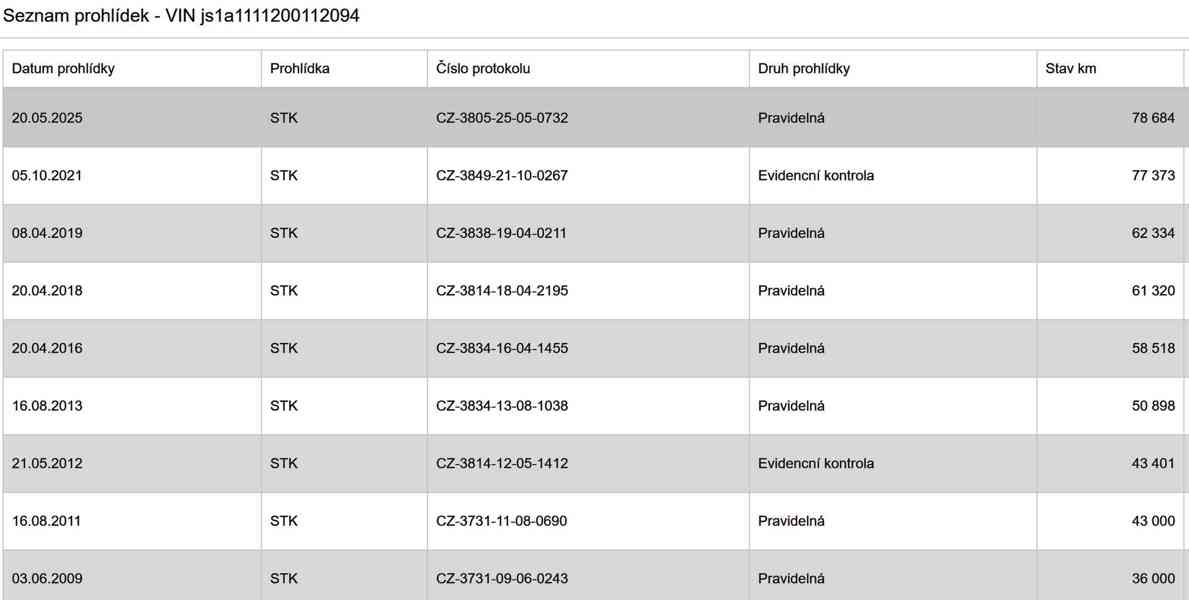This screenshot has width=1189, height=600.
Task: Click the 'Stav km' column header
Action: [1071, 69]
